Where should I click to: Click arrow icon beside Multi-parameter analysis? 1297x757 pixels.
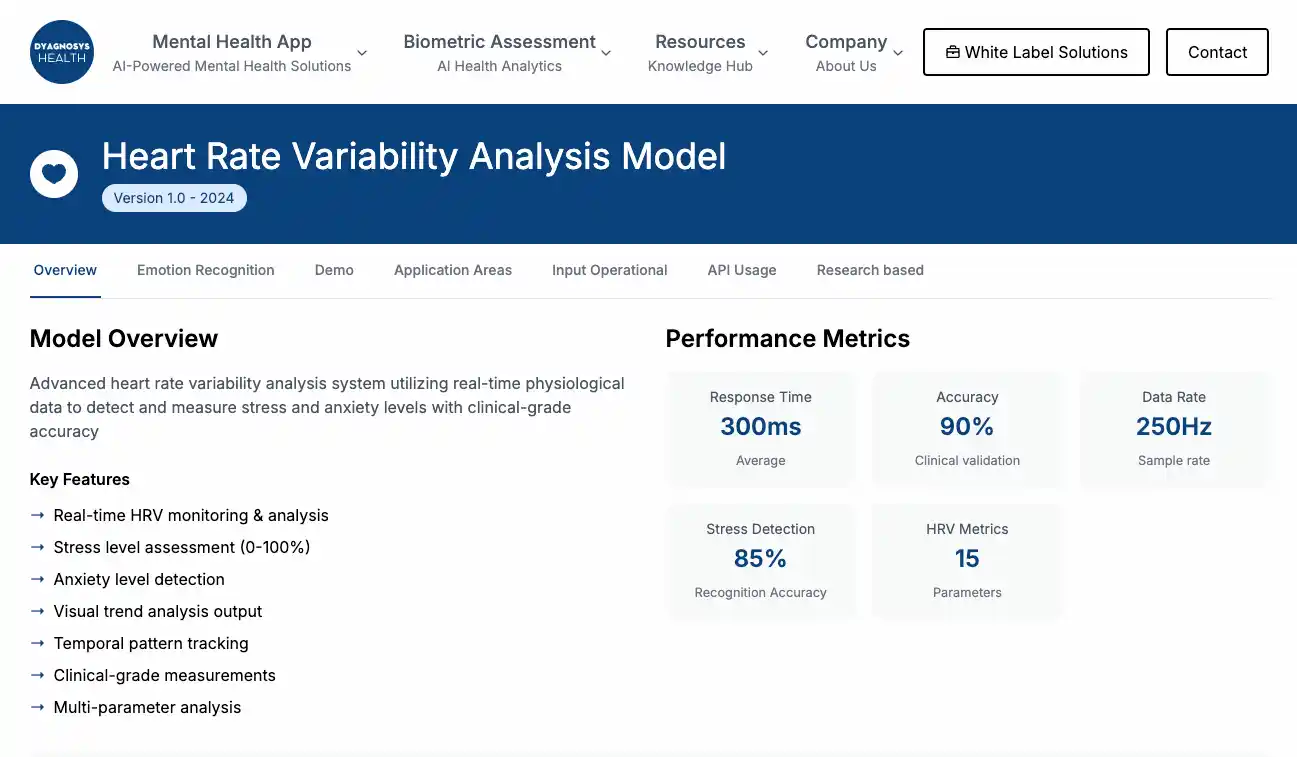tap(38, 707)
